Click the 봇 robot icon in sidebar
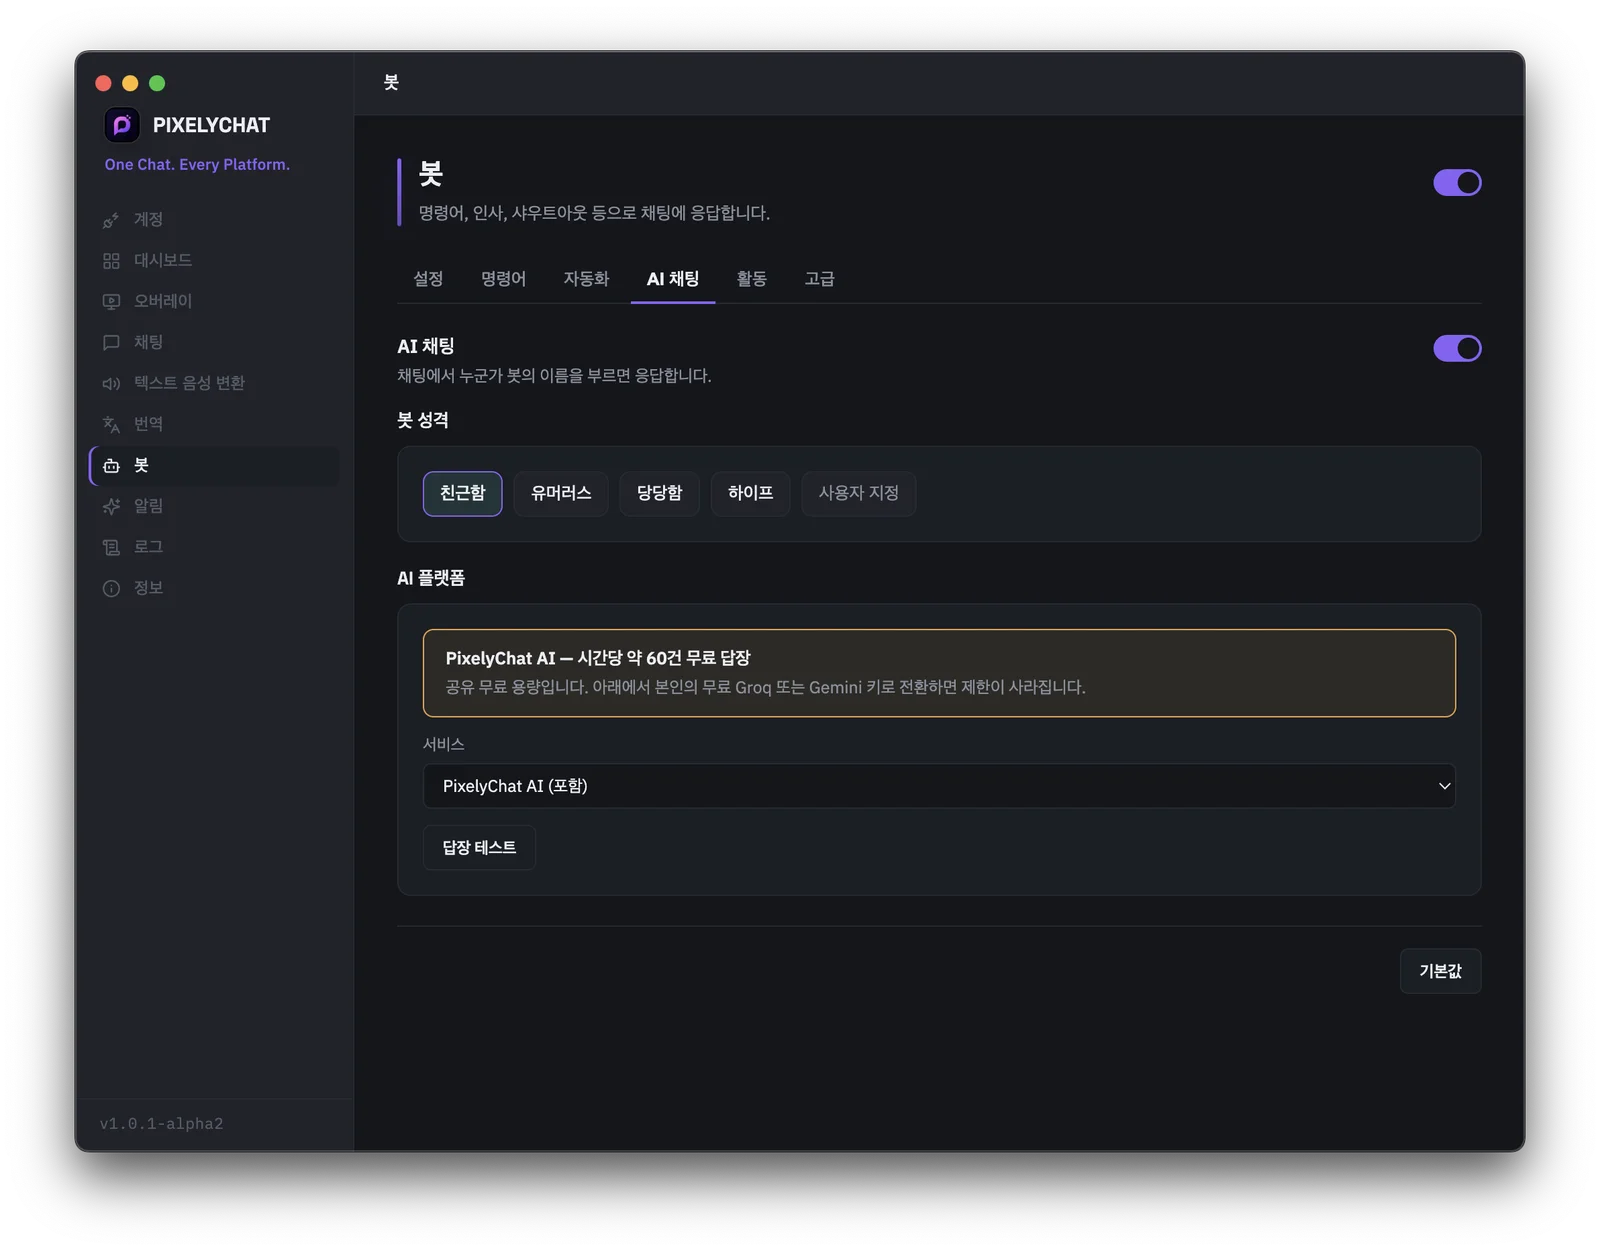1600x1251 pixels. (x=111, y=466)
